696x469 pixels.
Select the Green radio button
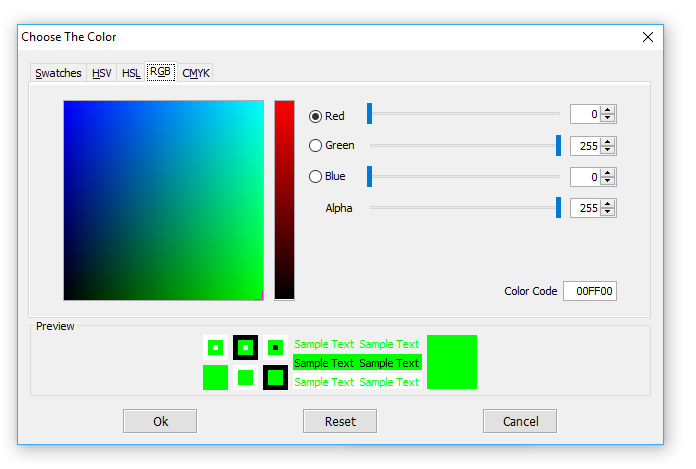315,146
